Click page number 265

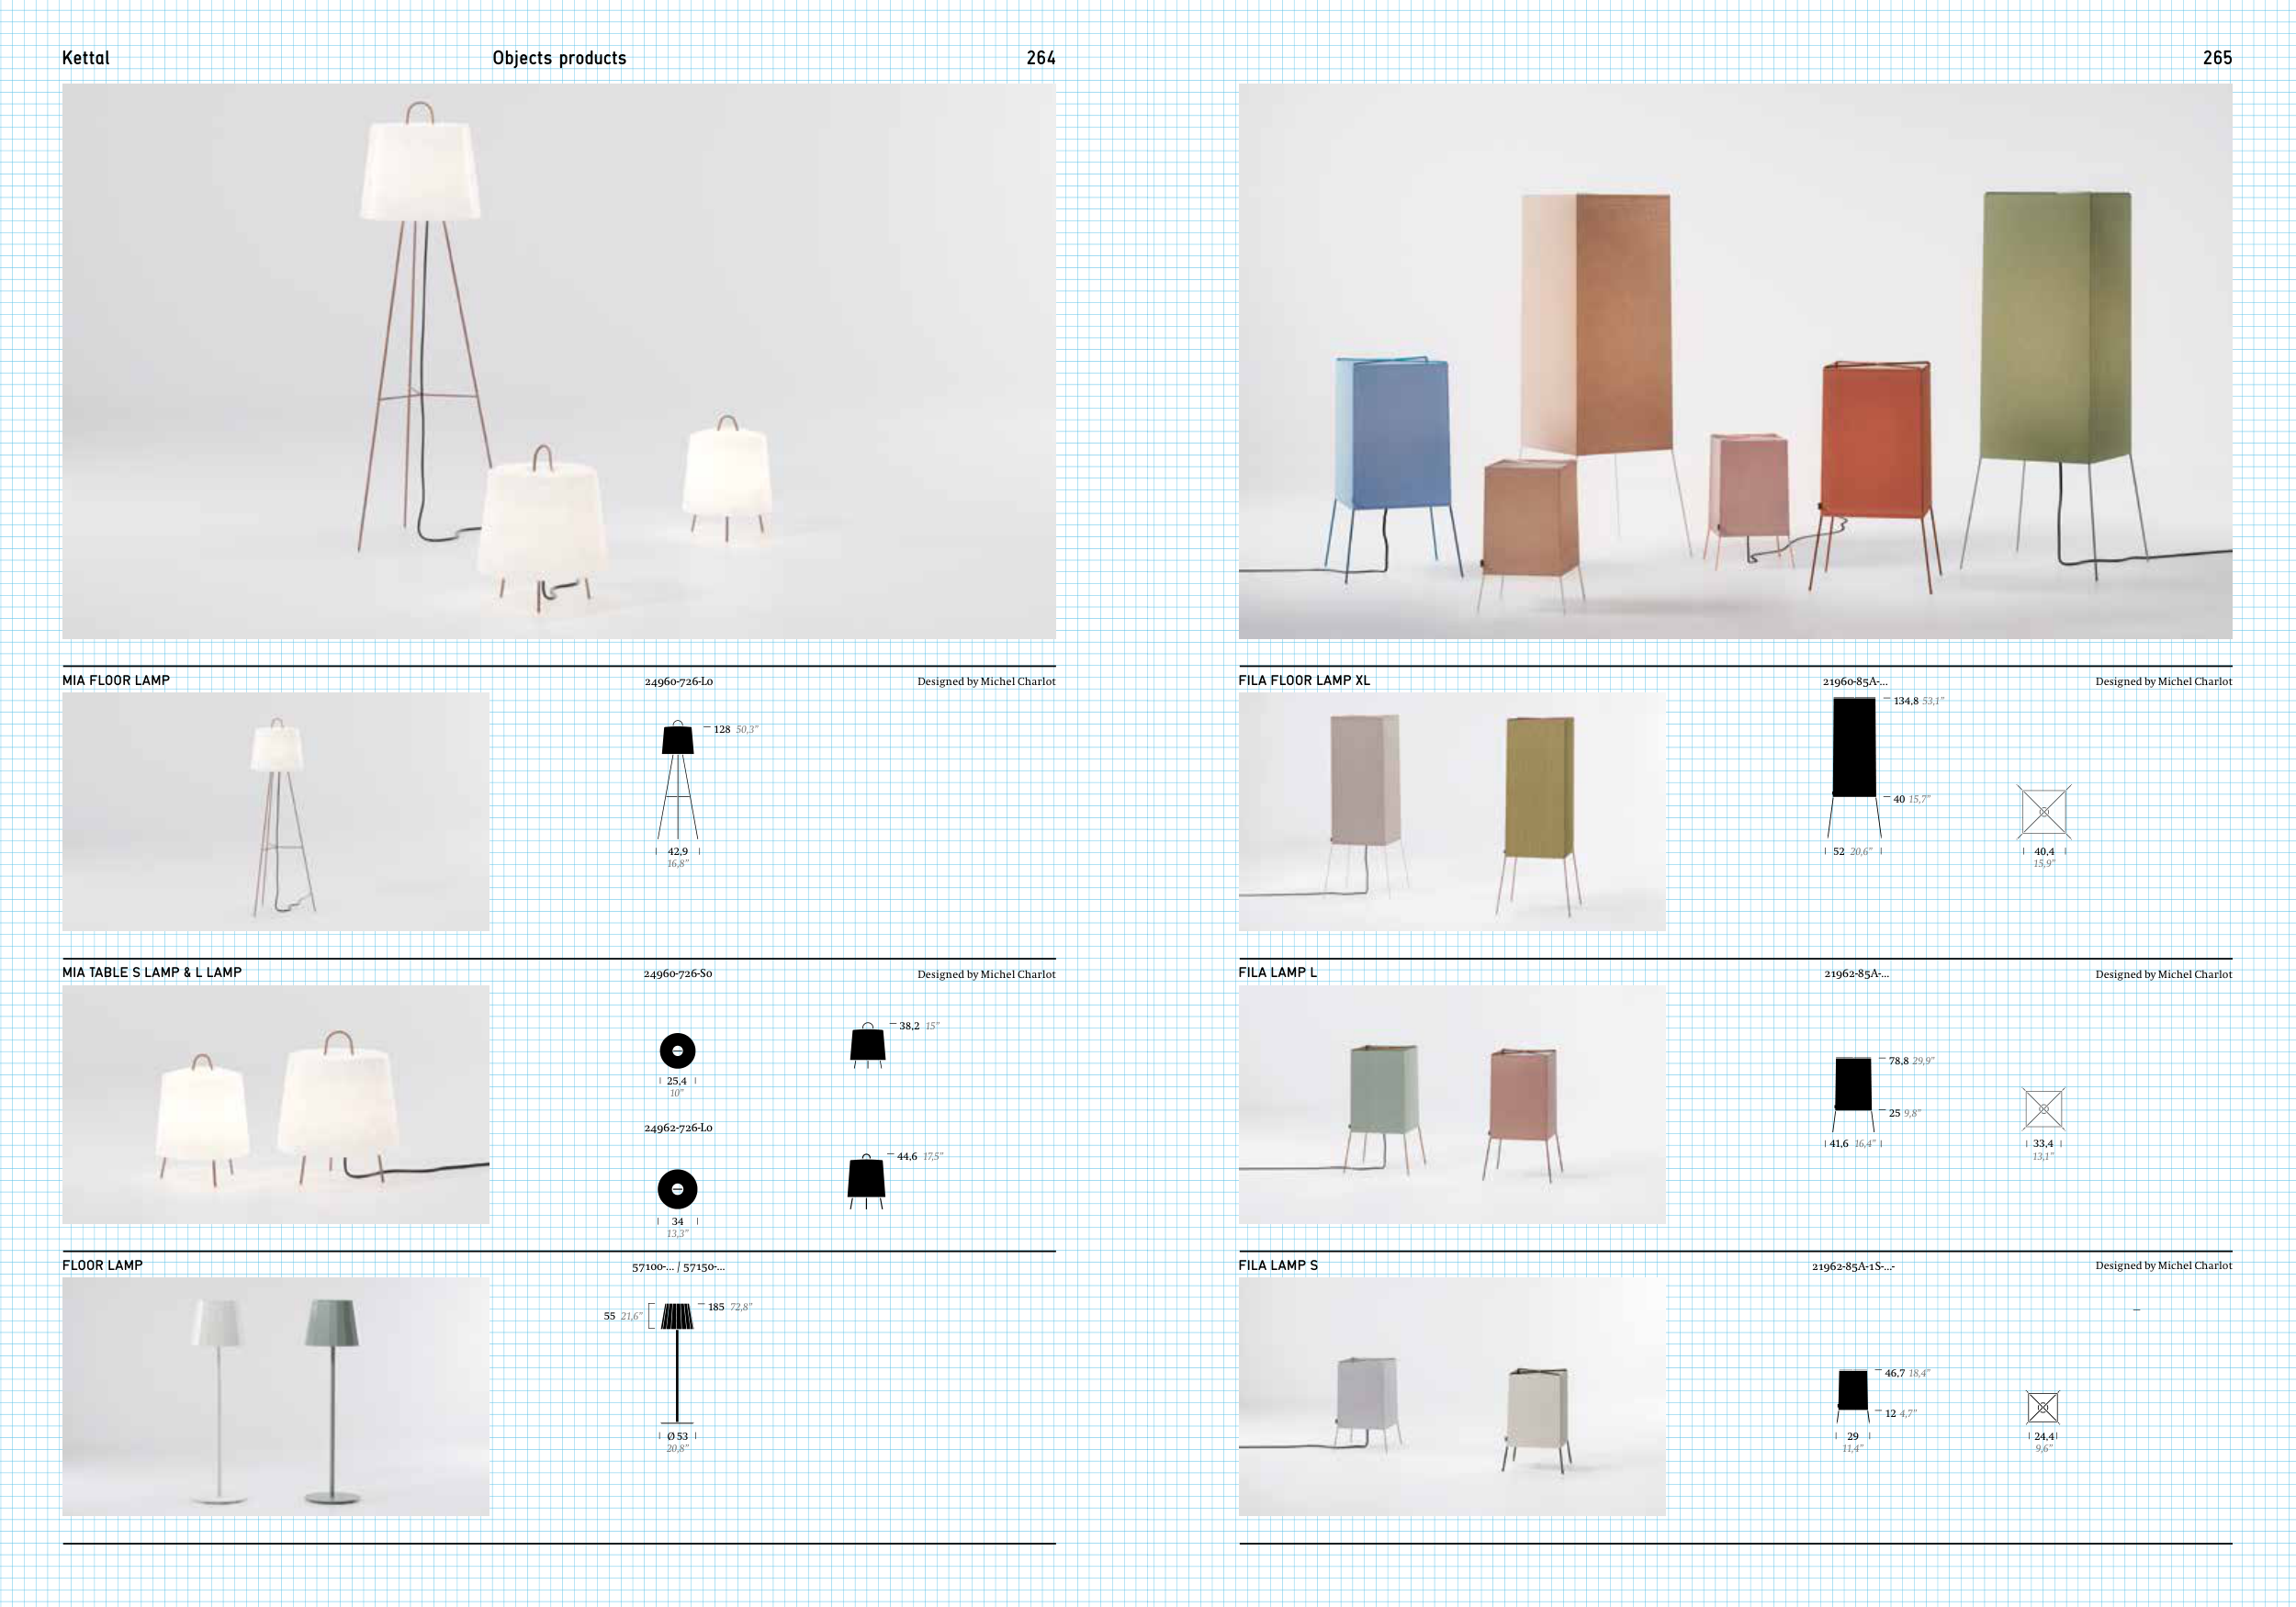[x=2216, y=58]
